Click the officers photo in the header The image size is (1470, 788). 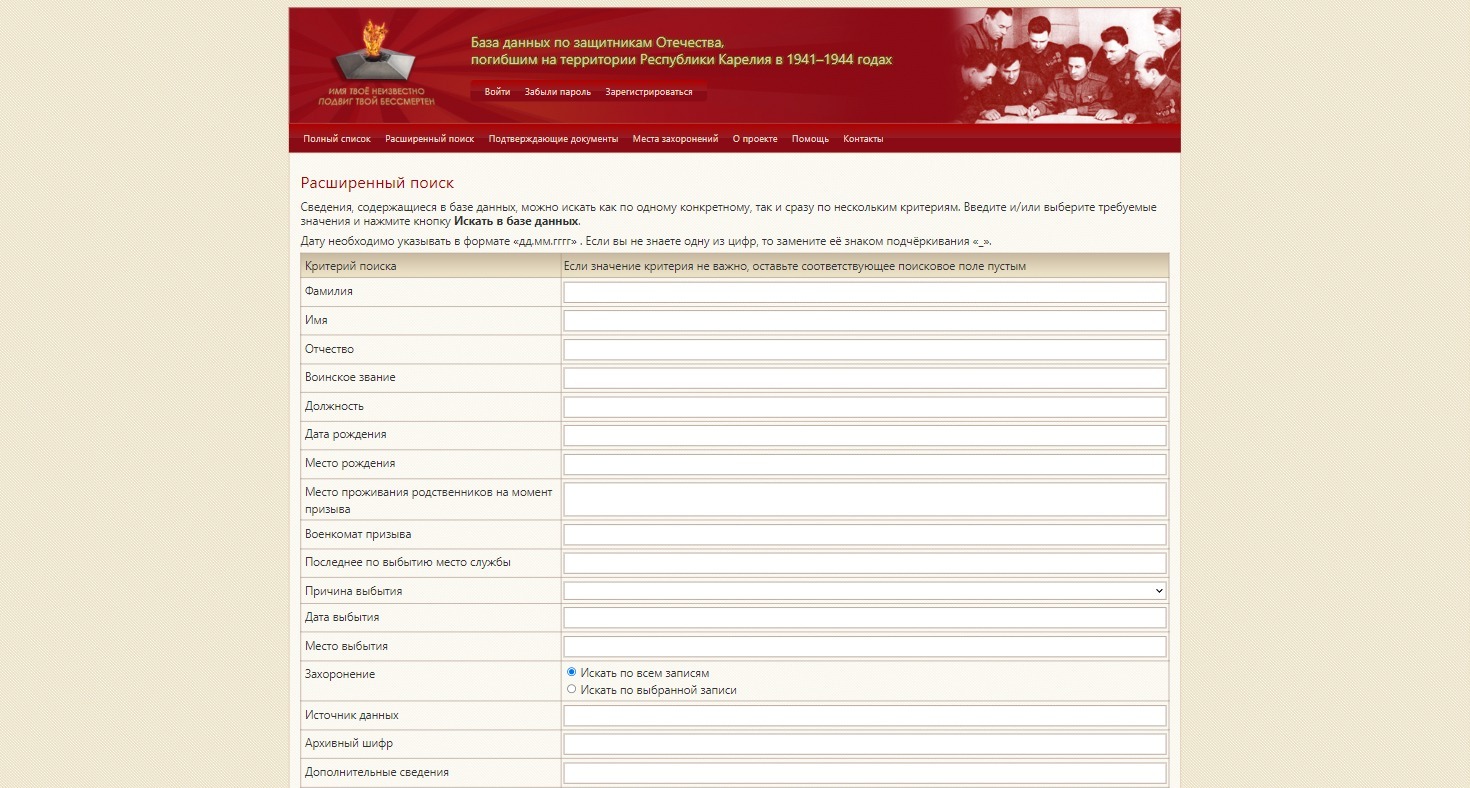[1066, 66]
